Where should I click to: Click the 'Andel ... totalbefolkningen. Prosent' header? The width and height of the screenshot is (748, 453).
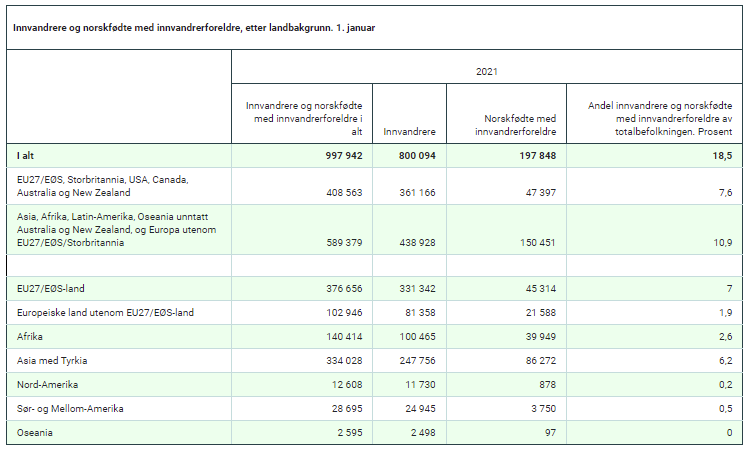[x=657, y=118]
